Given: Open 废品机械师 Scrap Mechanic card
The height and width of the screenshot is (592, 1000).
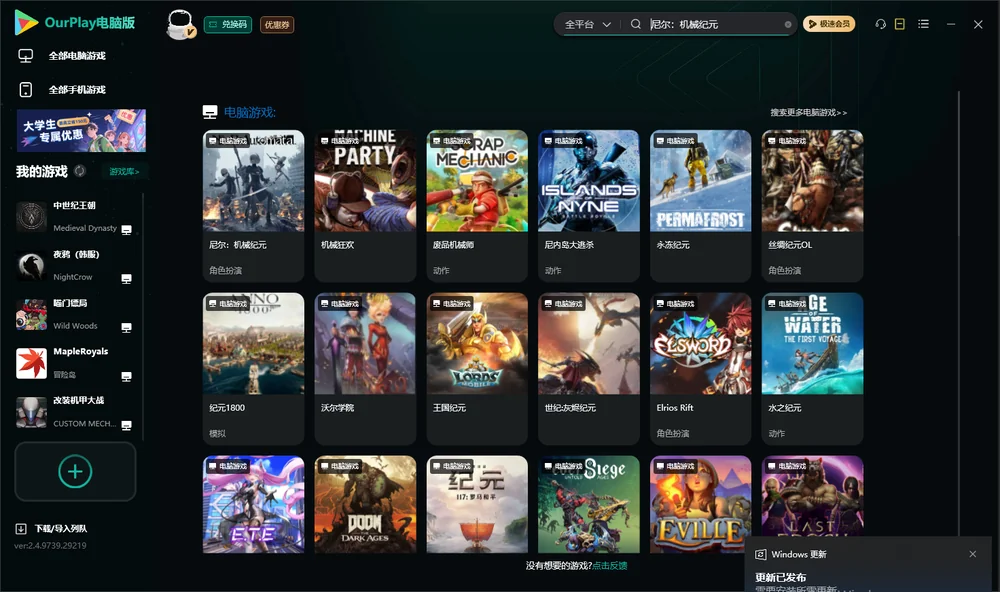Looking at the screenshot, I should coord(477,205).
